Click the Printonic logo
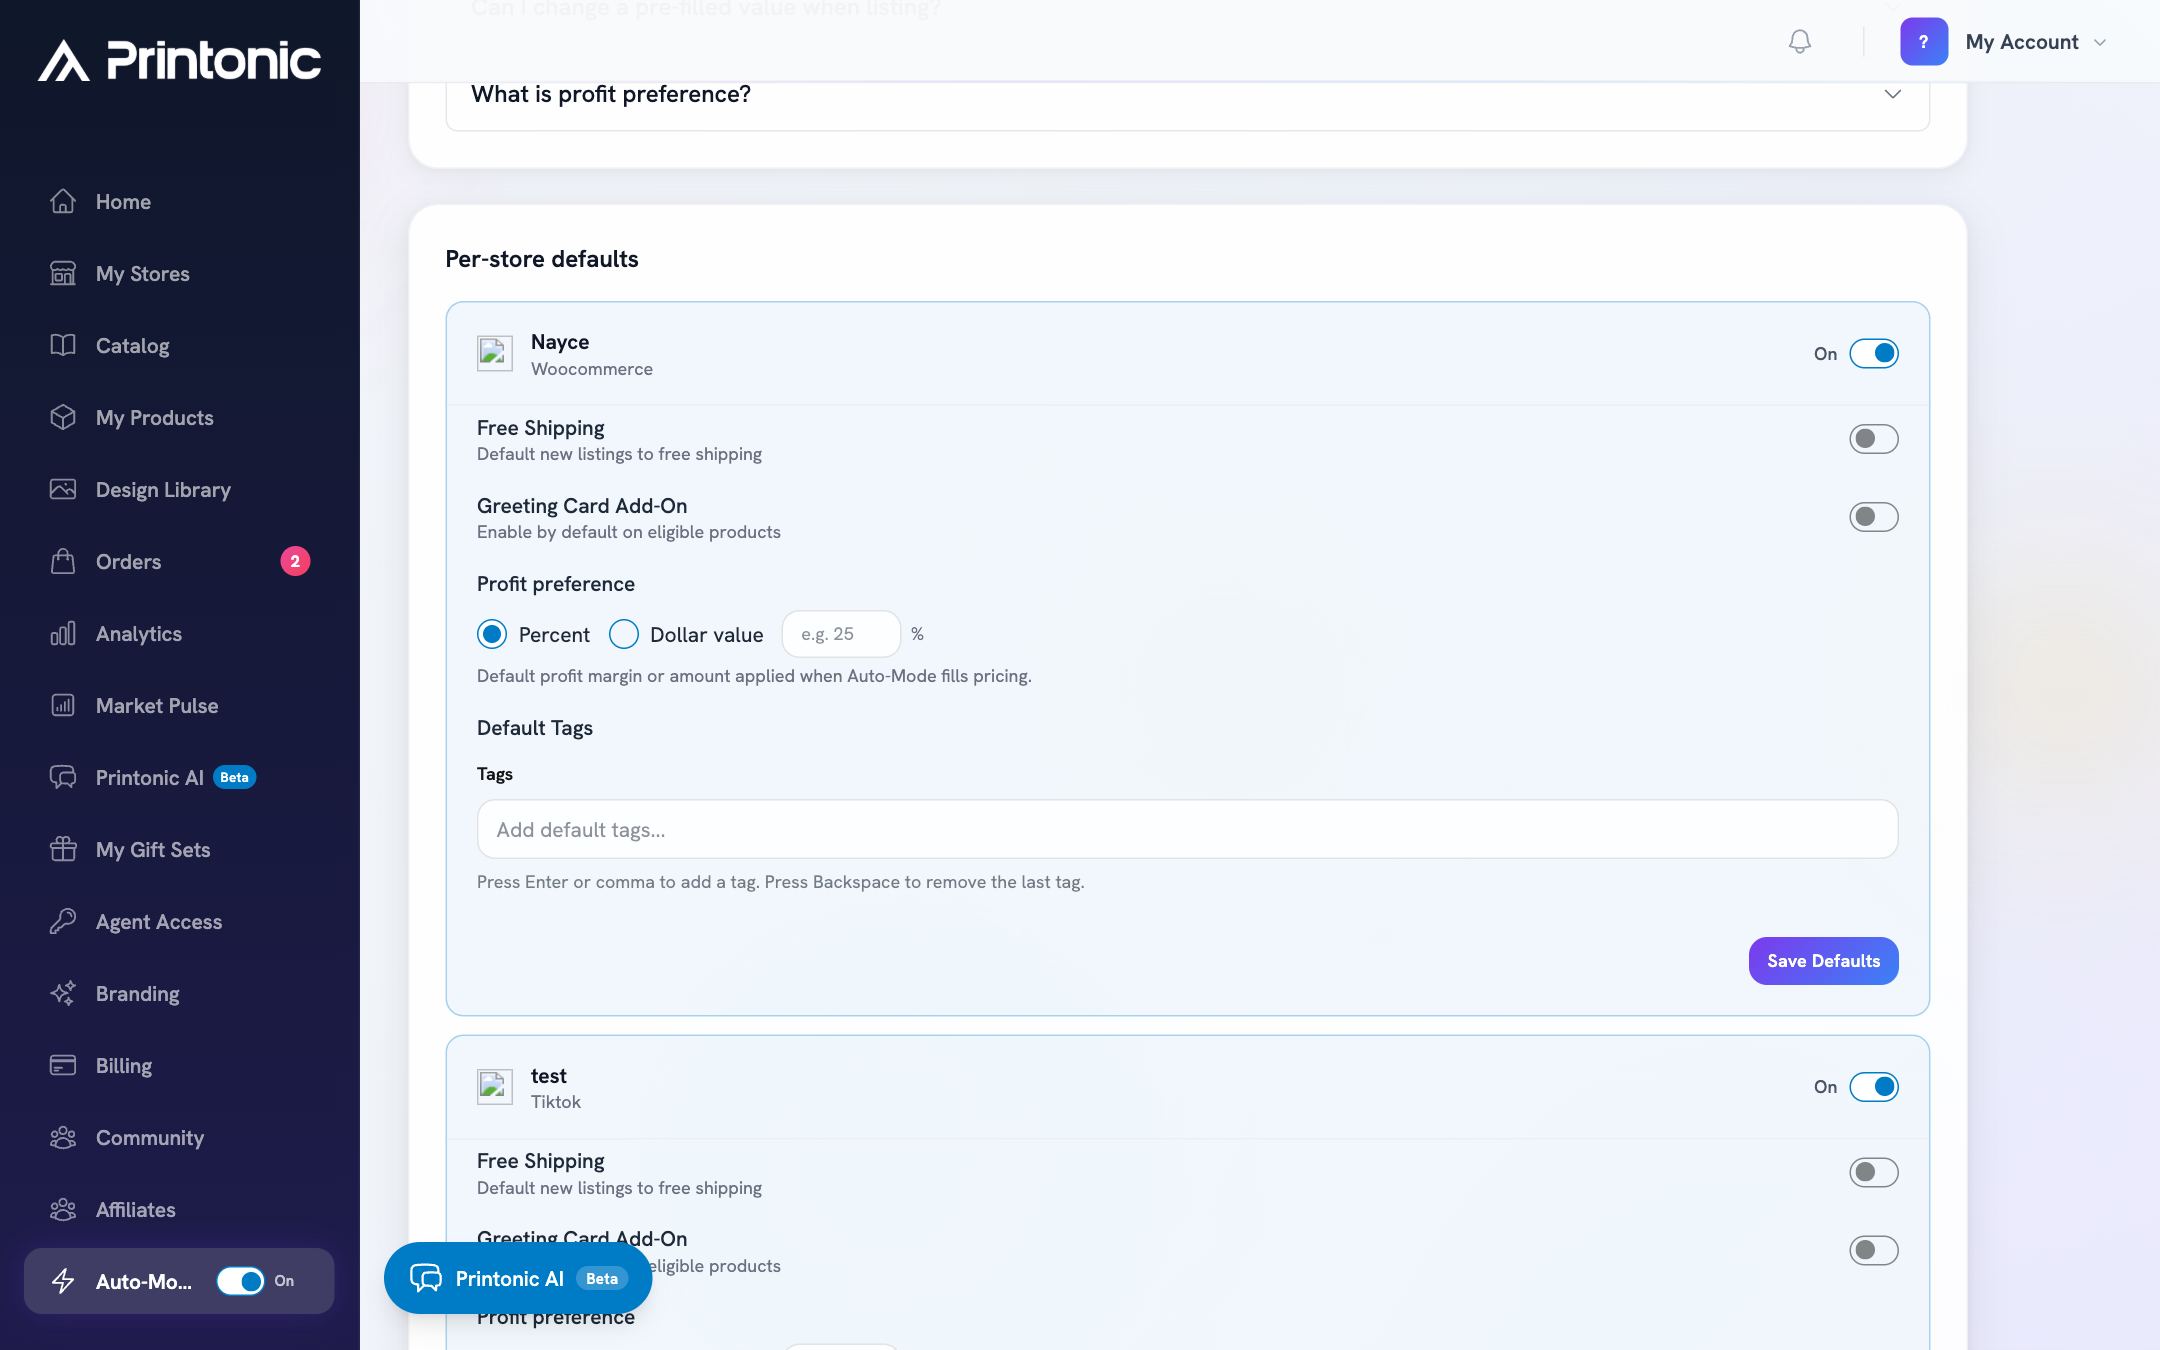This screenshot has height=1350, width=2160. [180, 60]
